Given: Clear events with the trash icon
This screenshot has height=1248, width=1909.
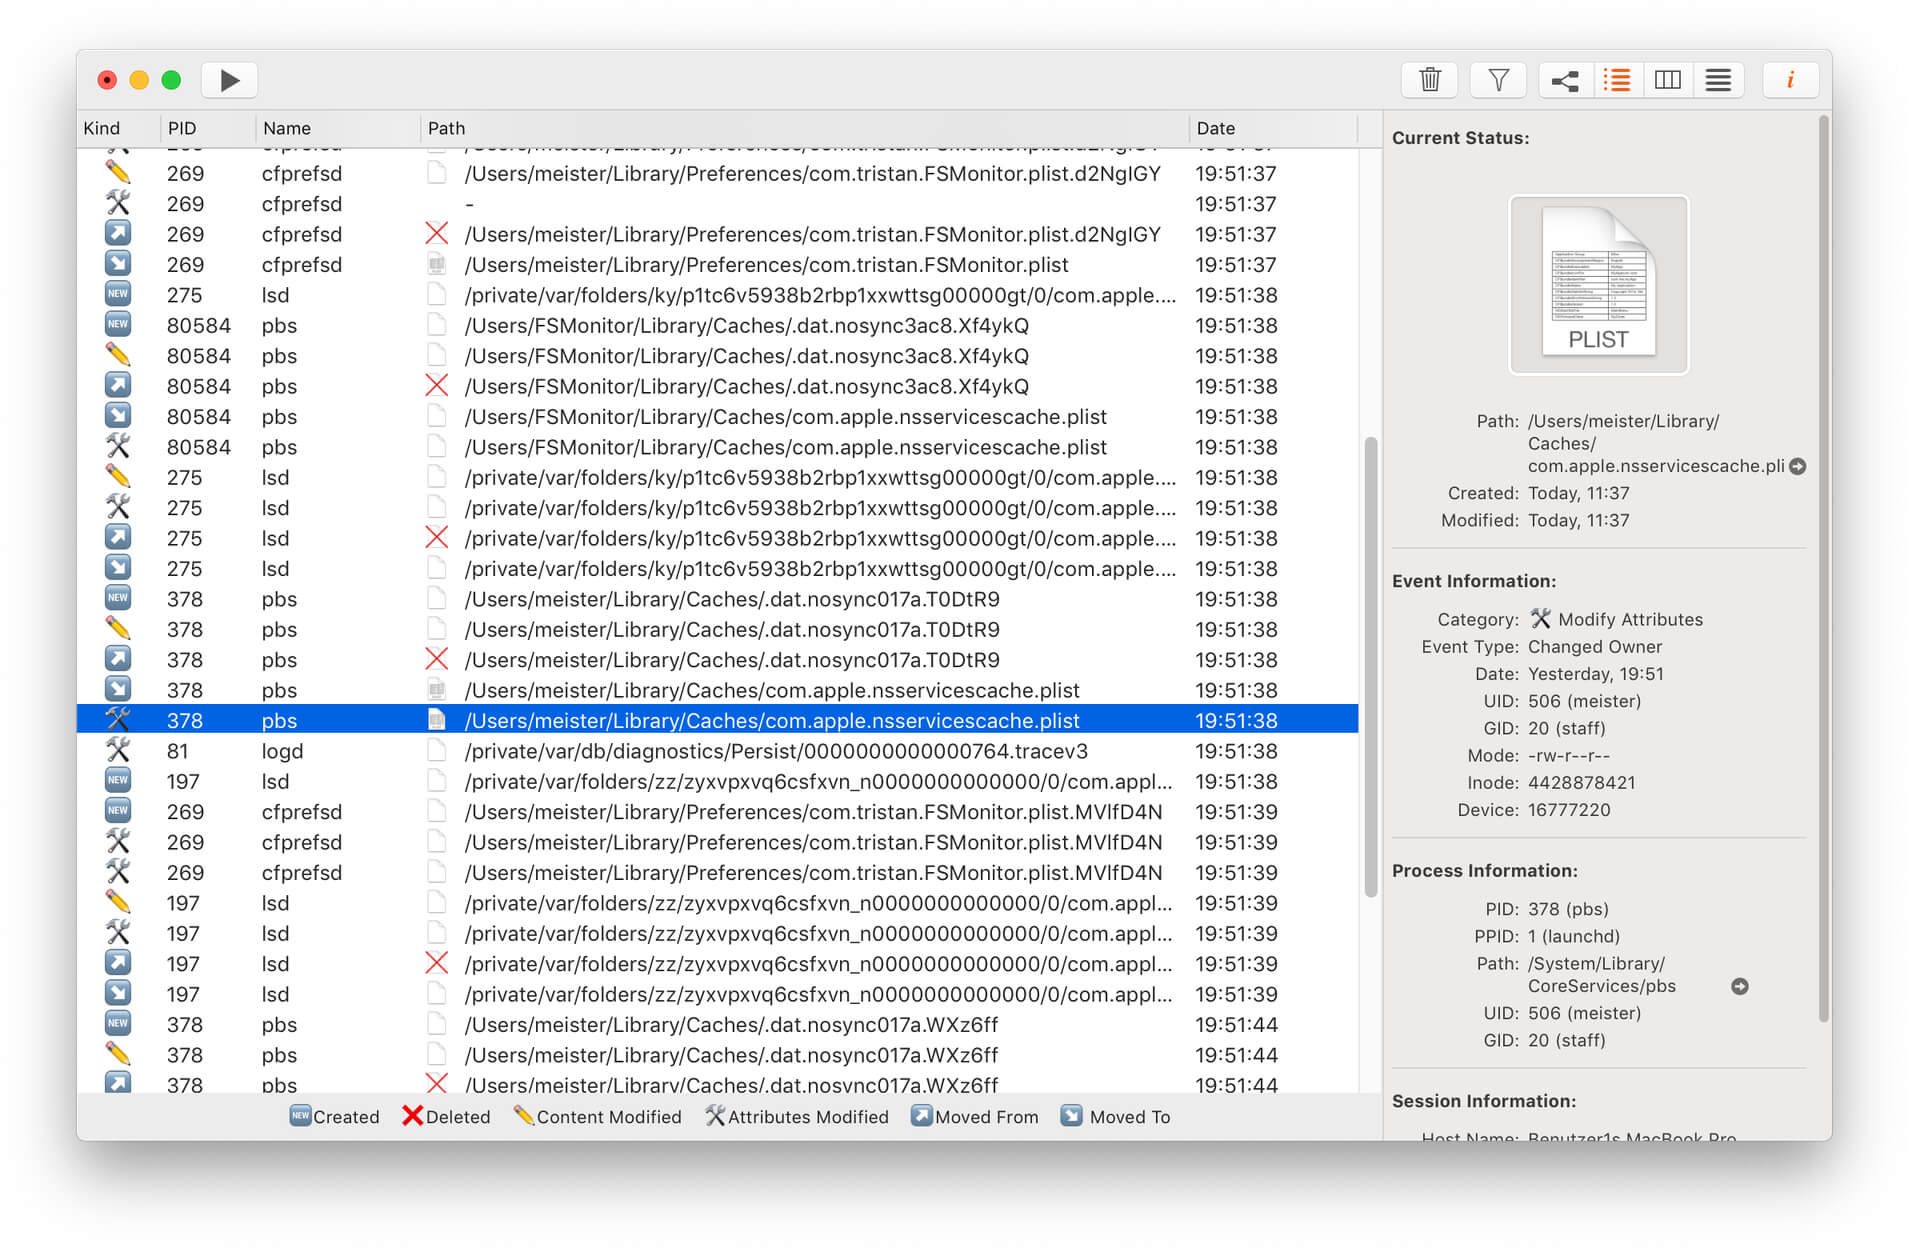Looking at the screenshot, I should pos(1429,80).
